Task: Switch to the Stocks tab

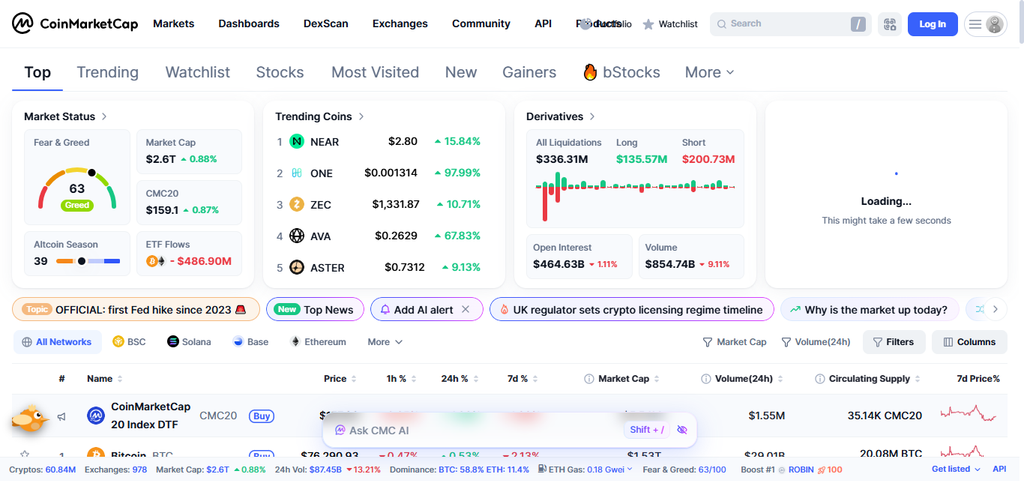Action: click(x=280, y=72)
